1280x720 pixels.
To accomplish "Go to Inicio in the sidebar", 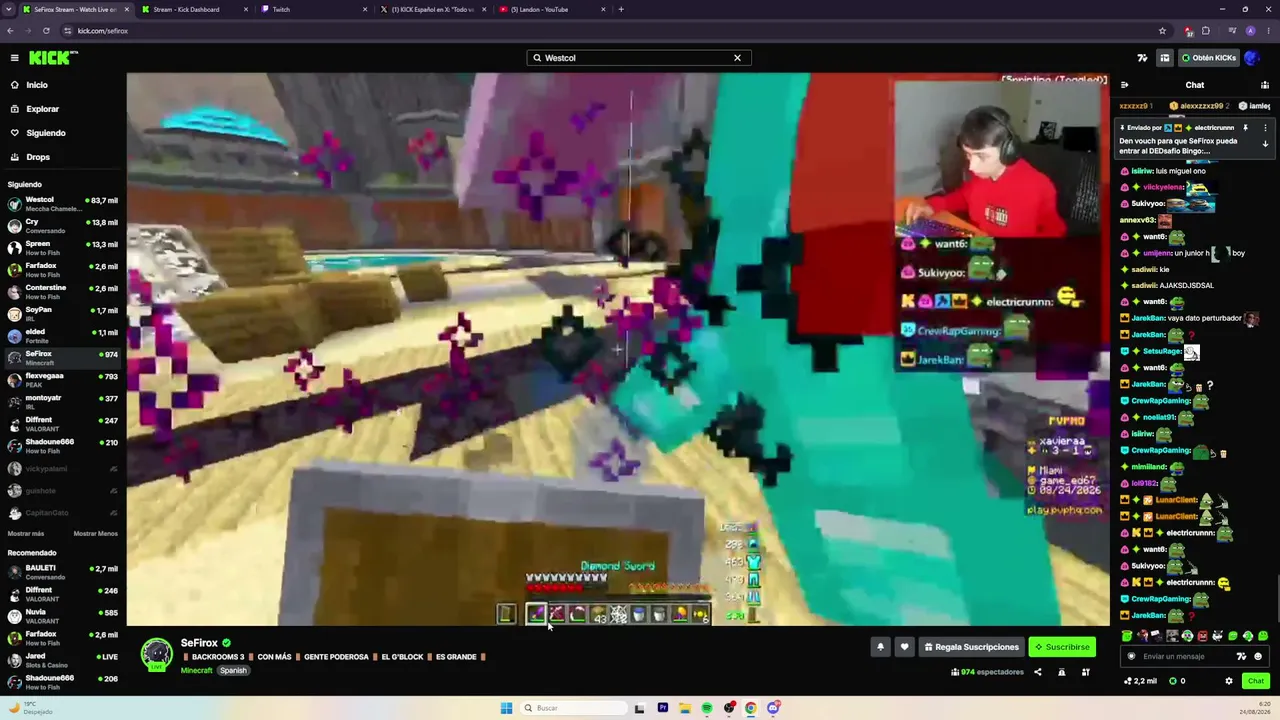I will coord(37,85).
